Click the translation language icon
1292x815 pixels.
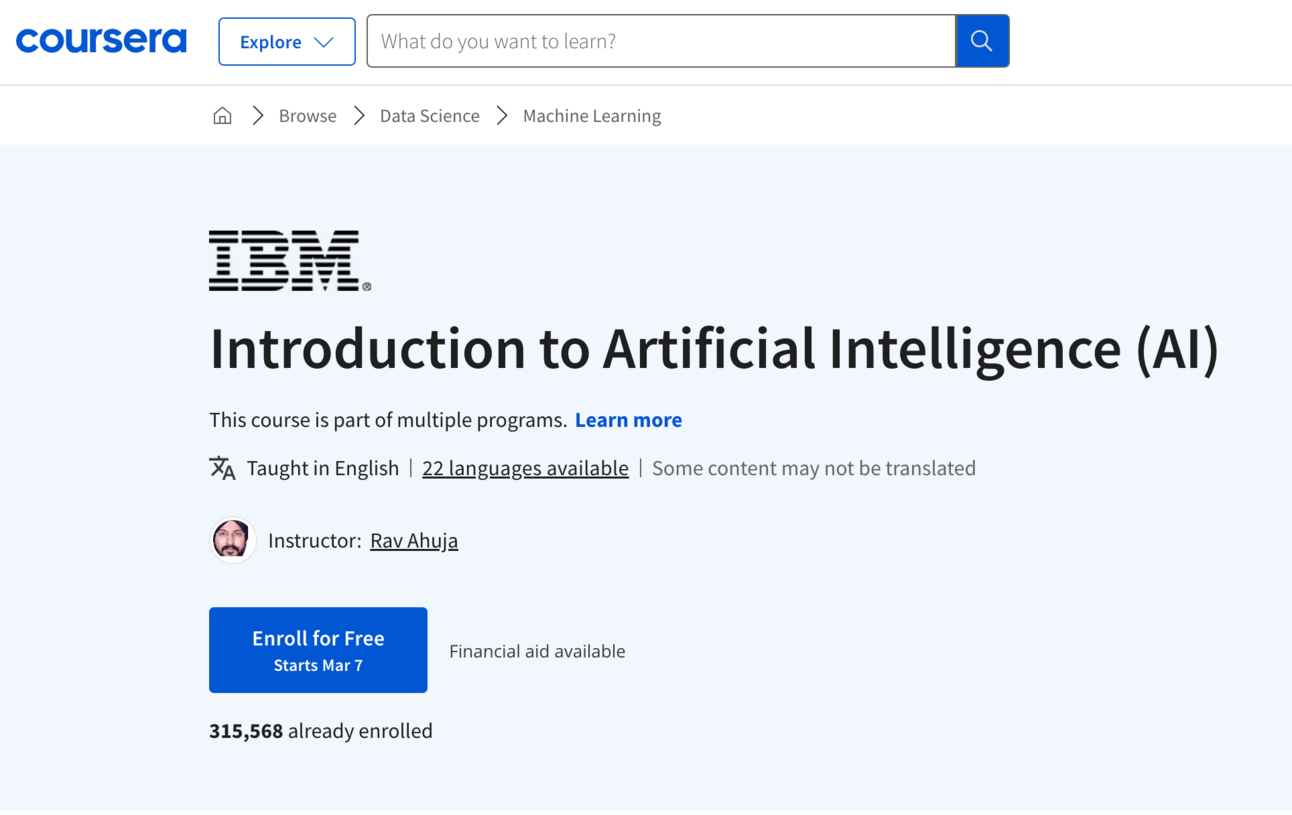(x=222, y=468)
